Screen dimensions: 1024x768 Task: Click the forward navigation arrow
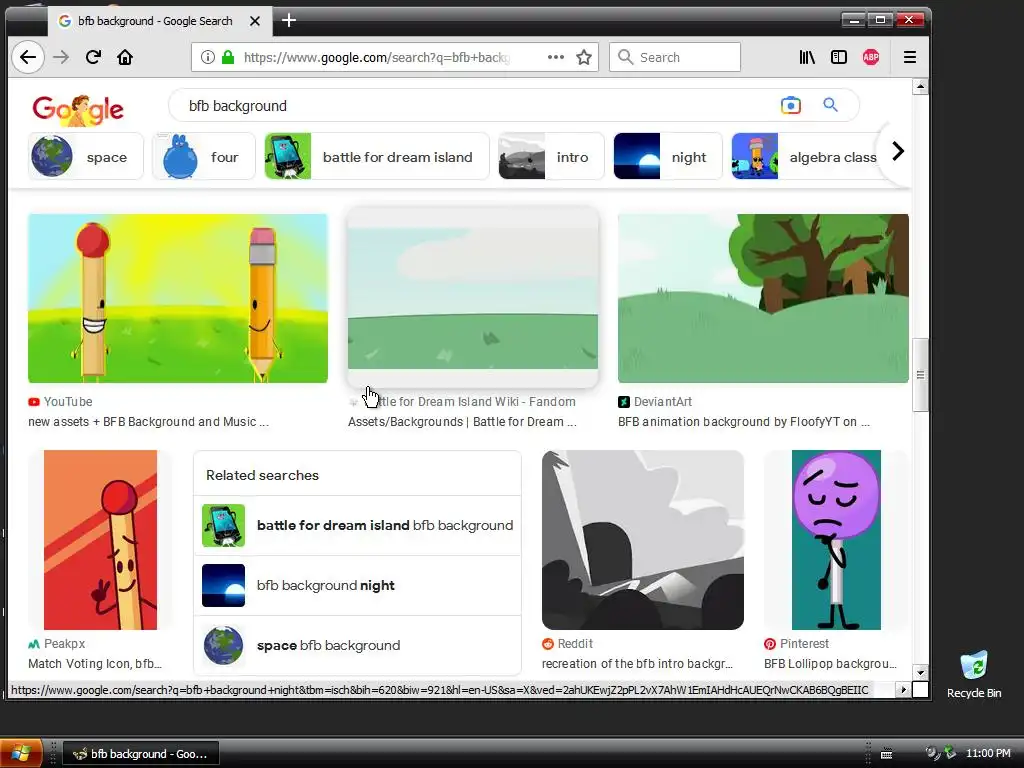coord(61,57)
